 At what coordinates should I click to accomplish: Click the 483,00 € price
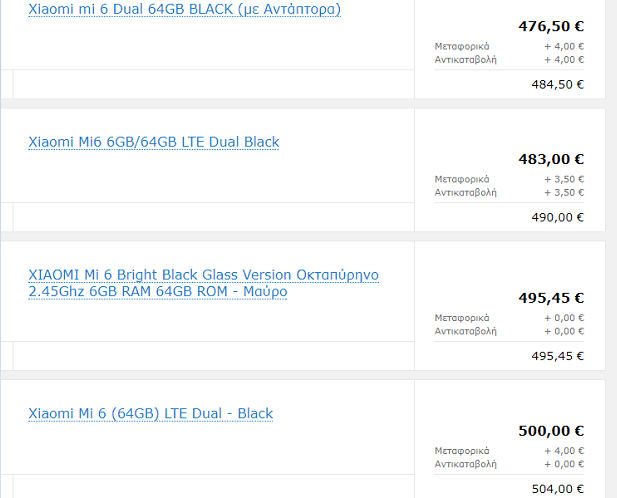tap(551, 159)
